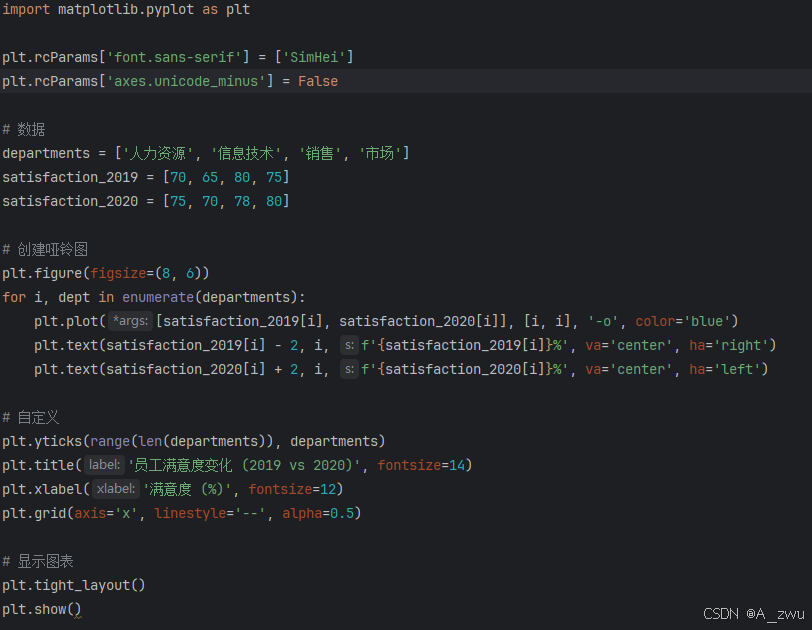The image size is (812, 630).
Task: Click the '# 创建哑铃图' comment
Action: 45,250
